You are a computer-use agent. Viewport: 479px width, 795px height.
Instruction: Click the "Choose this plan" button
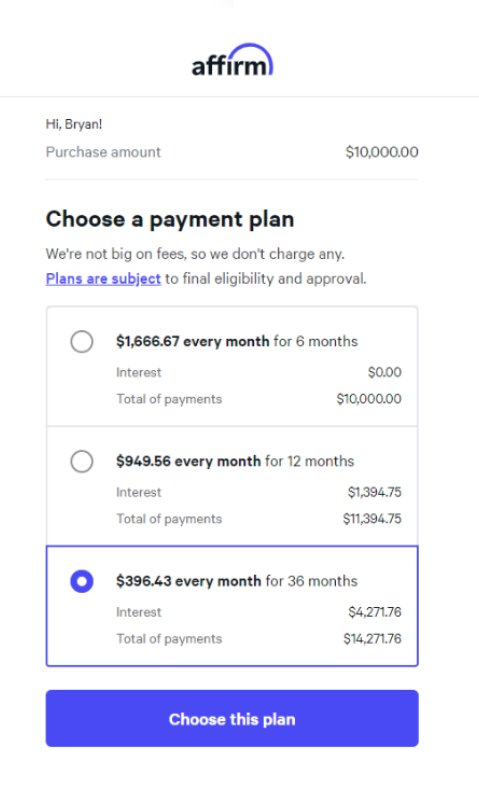click(x=232, y=718)
